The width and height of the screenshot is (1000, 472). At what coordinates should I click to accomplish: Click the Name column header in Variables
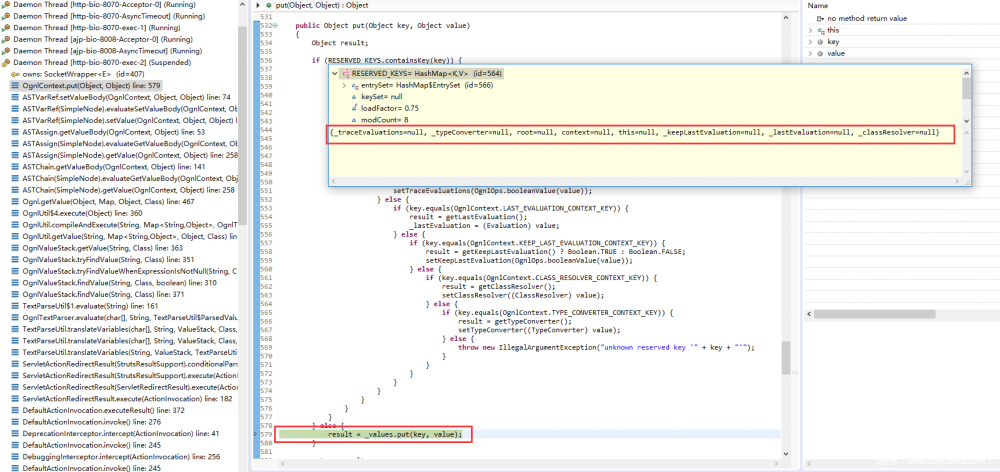click(x=818, y=5)
